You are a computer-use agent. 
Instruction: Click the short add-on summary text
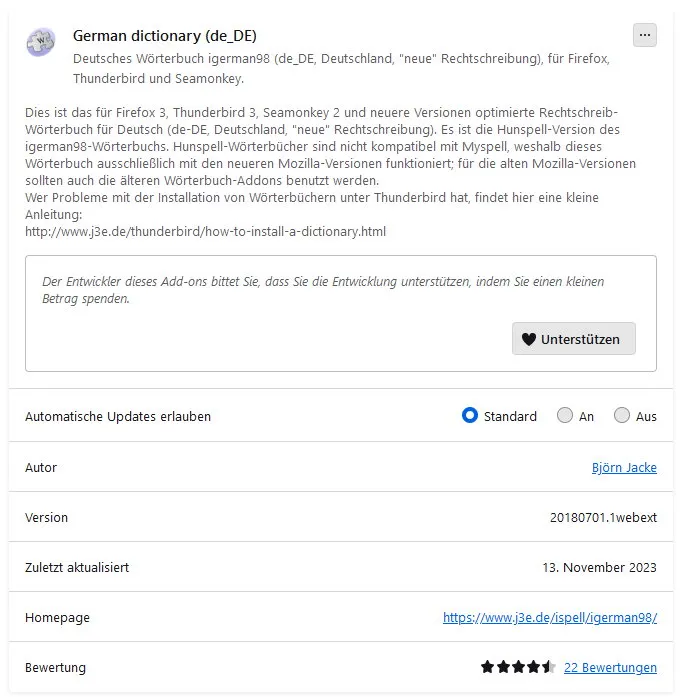(x=341, y=68)
